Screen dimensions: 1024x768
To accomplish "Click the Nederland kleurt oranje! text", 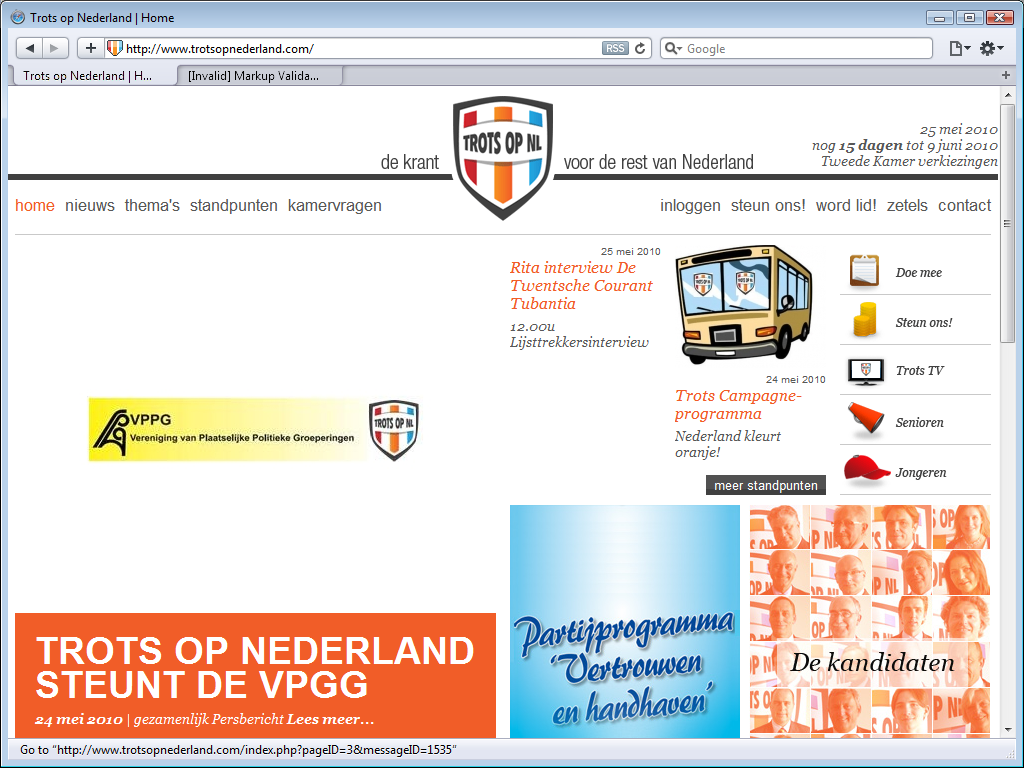I will click(x=728, y=444).
